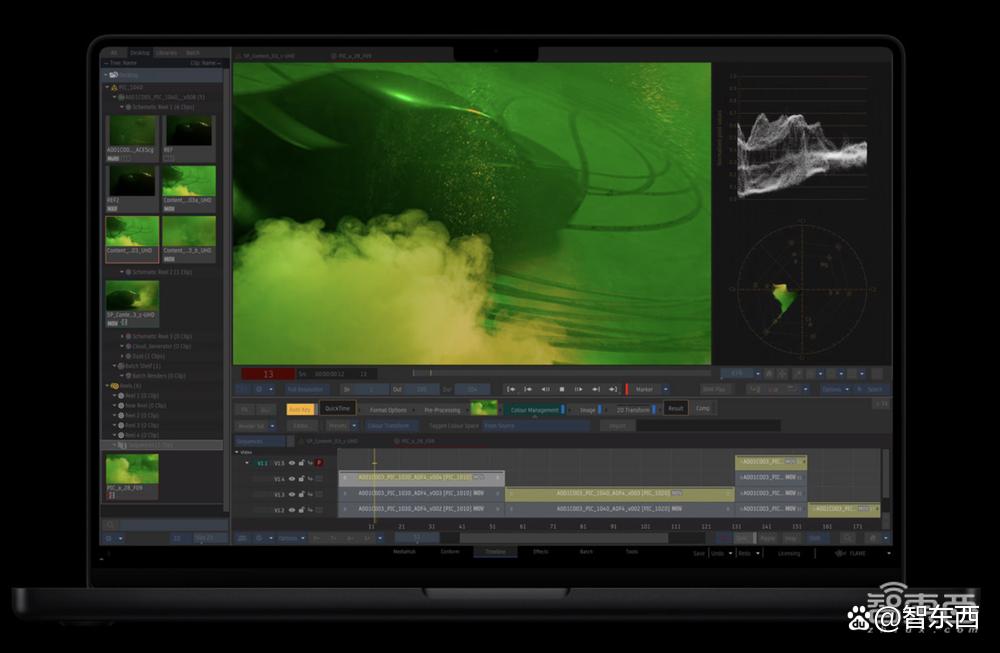
Task: Click the search magnifier below the media panel
Action: tap(110, 525)
